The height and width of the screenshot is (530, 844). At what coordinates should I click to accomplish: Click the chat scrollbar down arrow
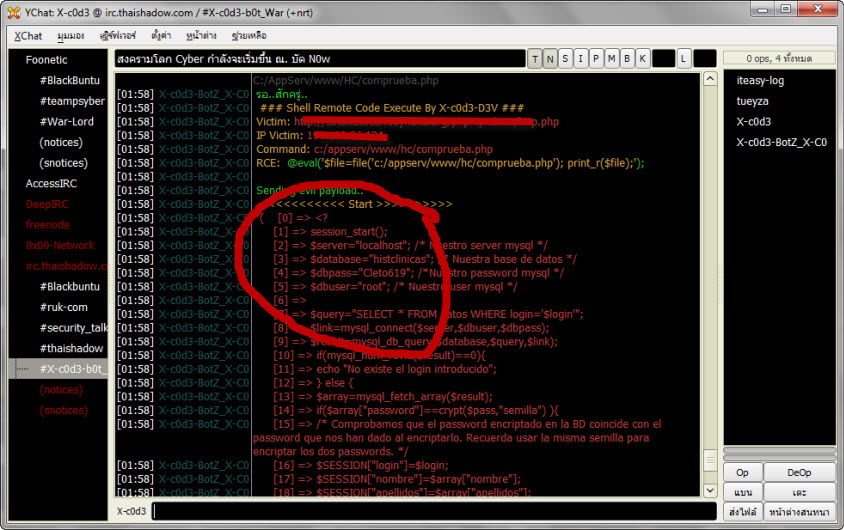711,490
